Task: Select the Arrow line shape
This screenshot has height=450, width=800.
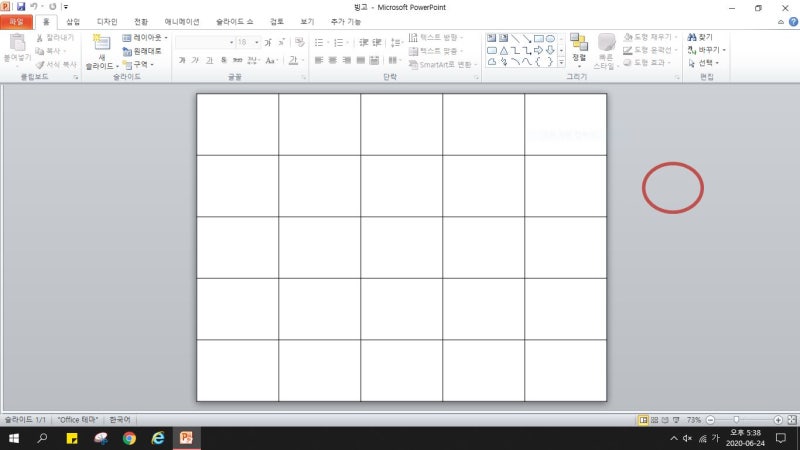Action: 527,39
